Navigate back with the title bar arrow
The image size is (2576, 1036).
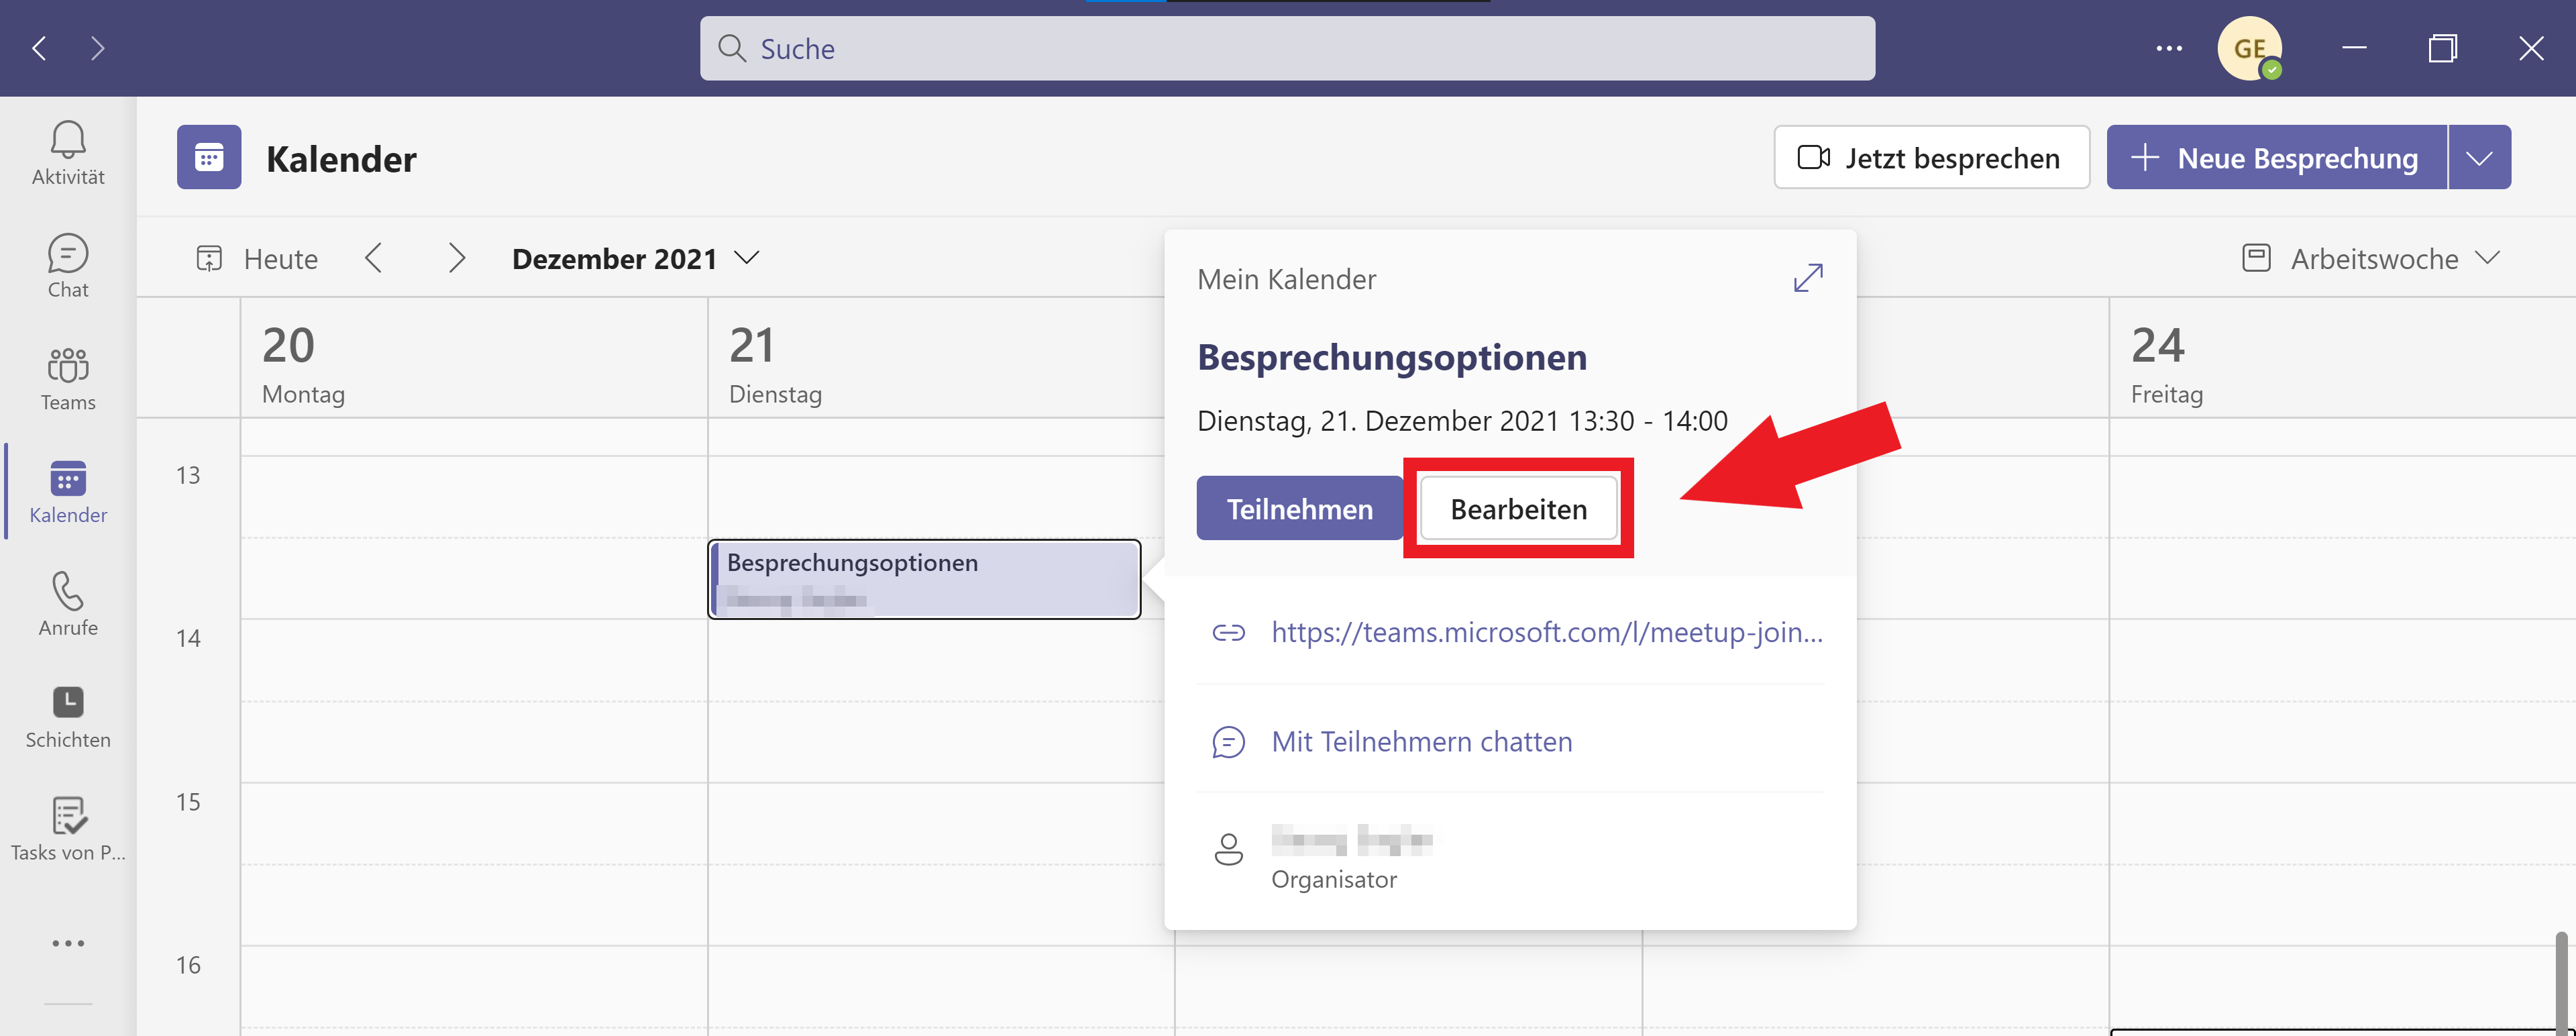pos(39,48)
